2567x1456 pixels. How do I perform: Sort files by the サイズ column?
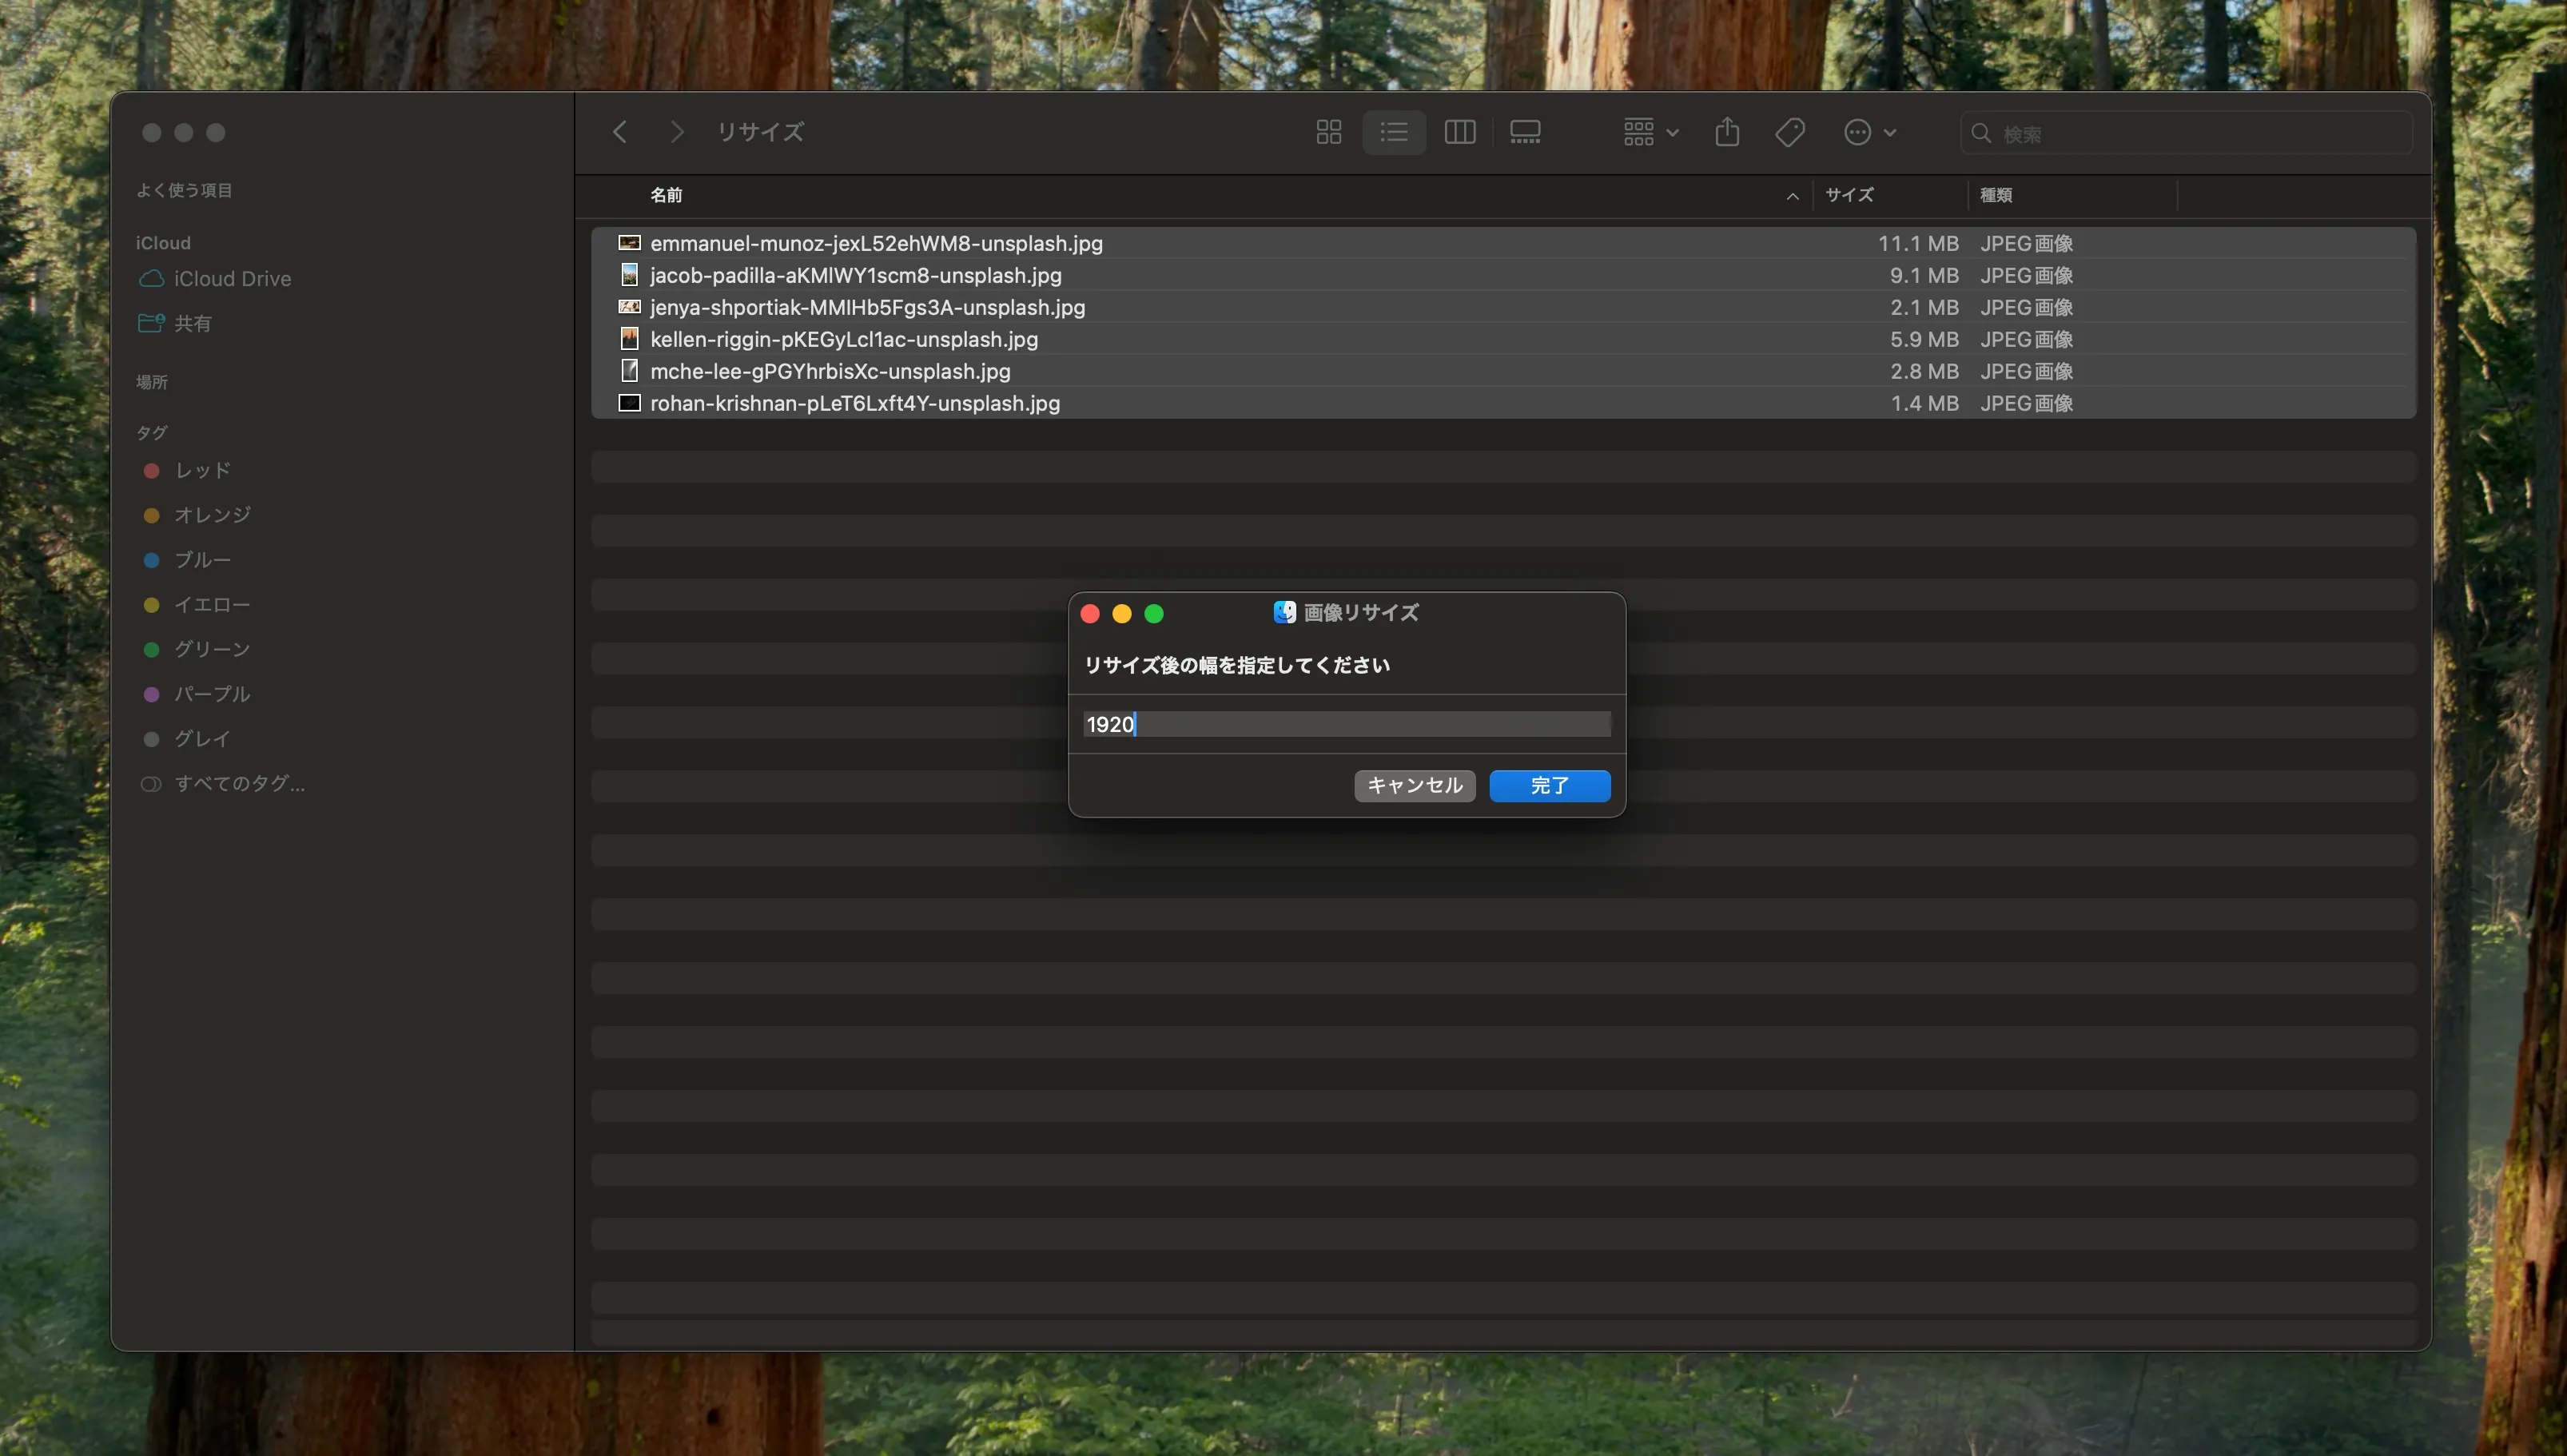click(1849, 195)
